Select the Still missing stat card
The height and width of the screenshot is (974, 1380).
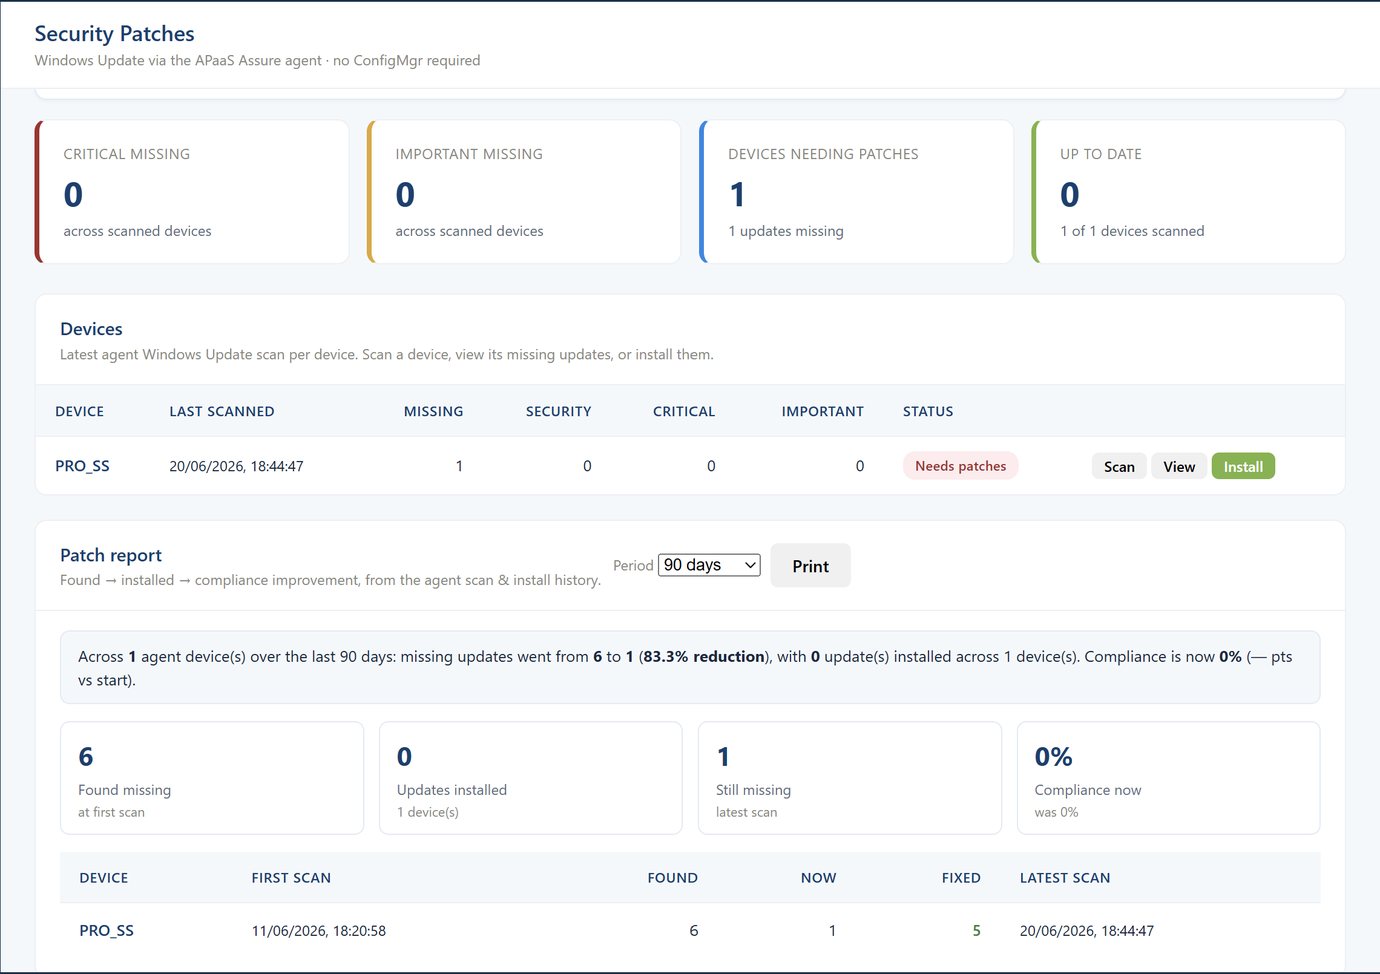coord(849,778)
